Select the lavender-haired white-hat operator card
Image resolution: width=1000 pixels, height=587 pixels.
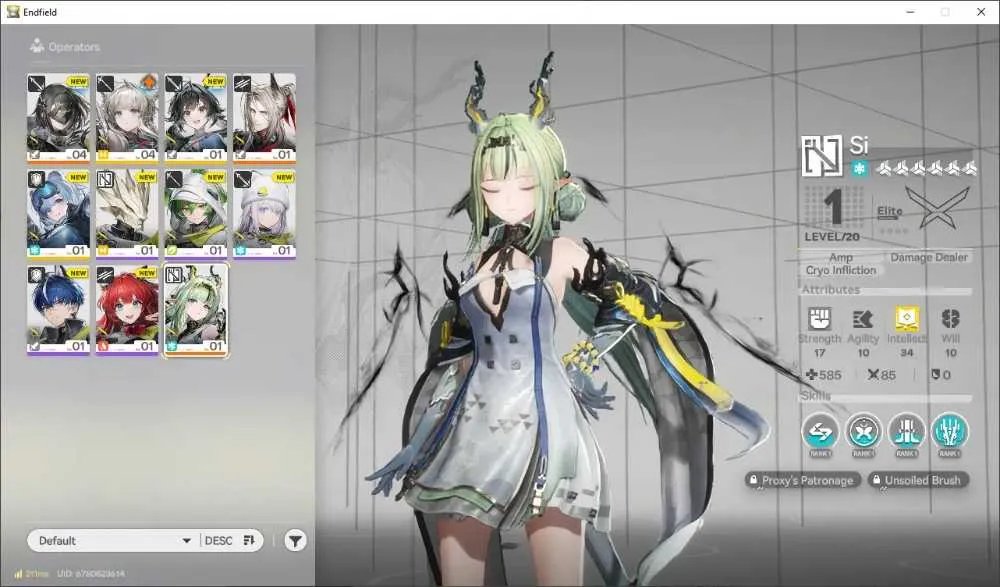tap(264, 214)
